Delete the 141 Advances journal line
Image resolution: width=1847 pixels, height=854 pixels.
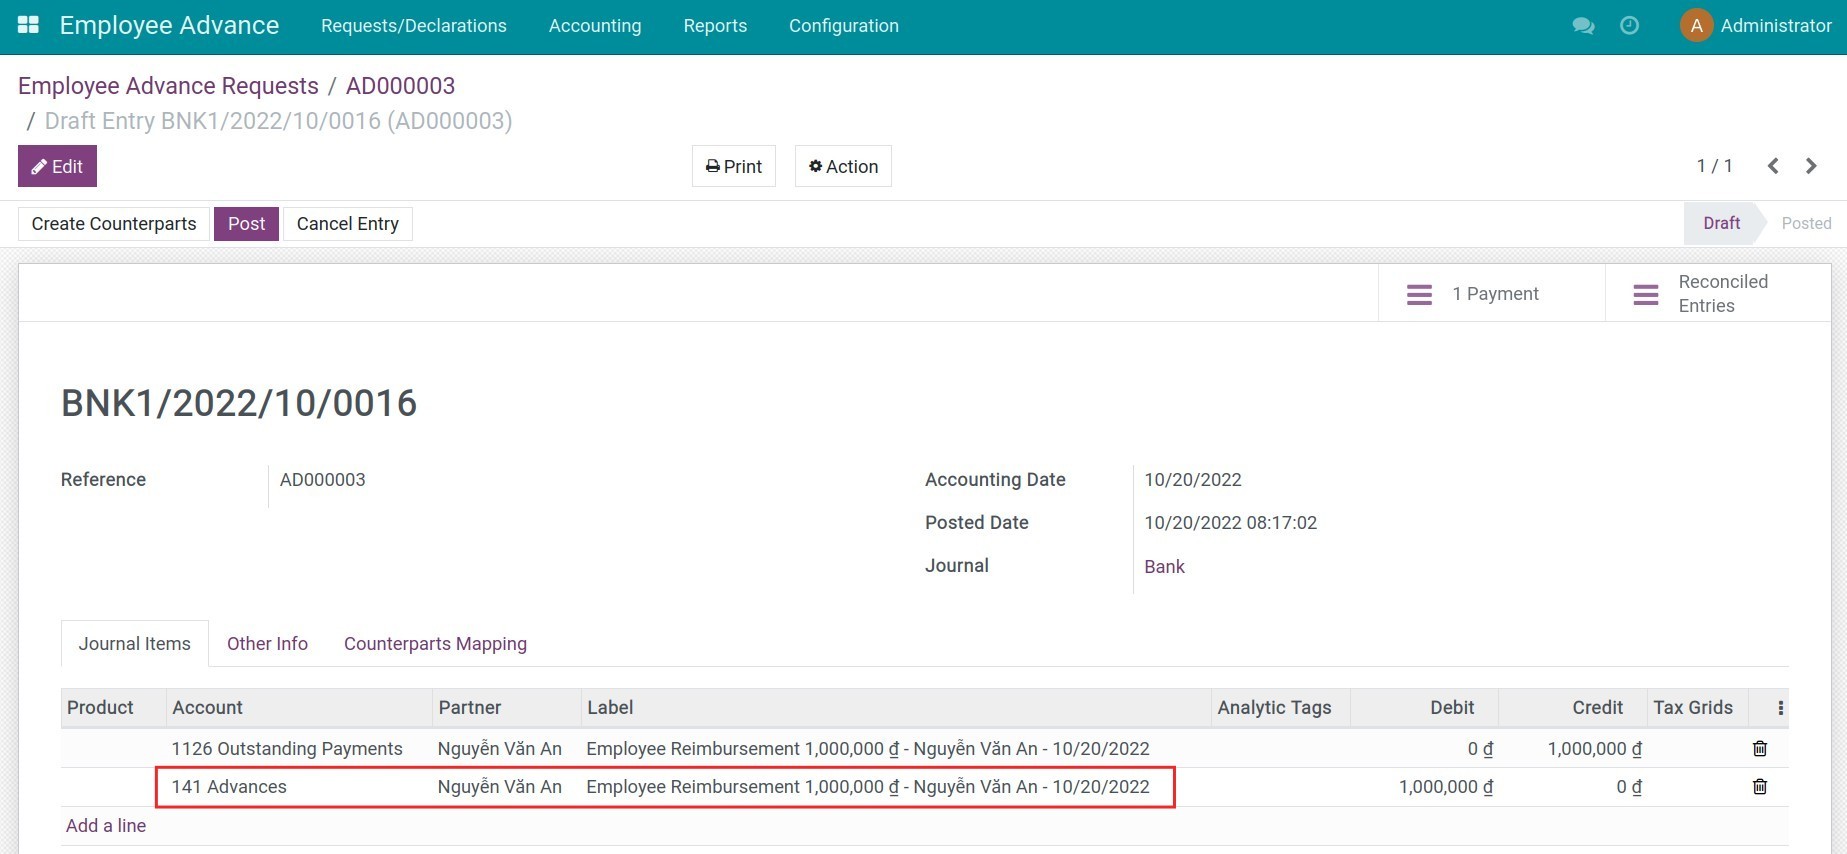click(1759, 787)
